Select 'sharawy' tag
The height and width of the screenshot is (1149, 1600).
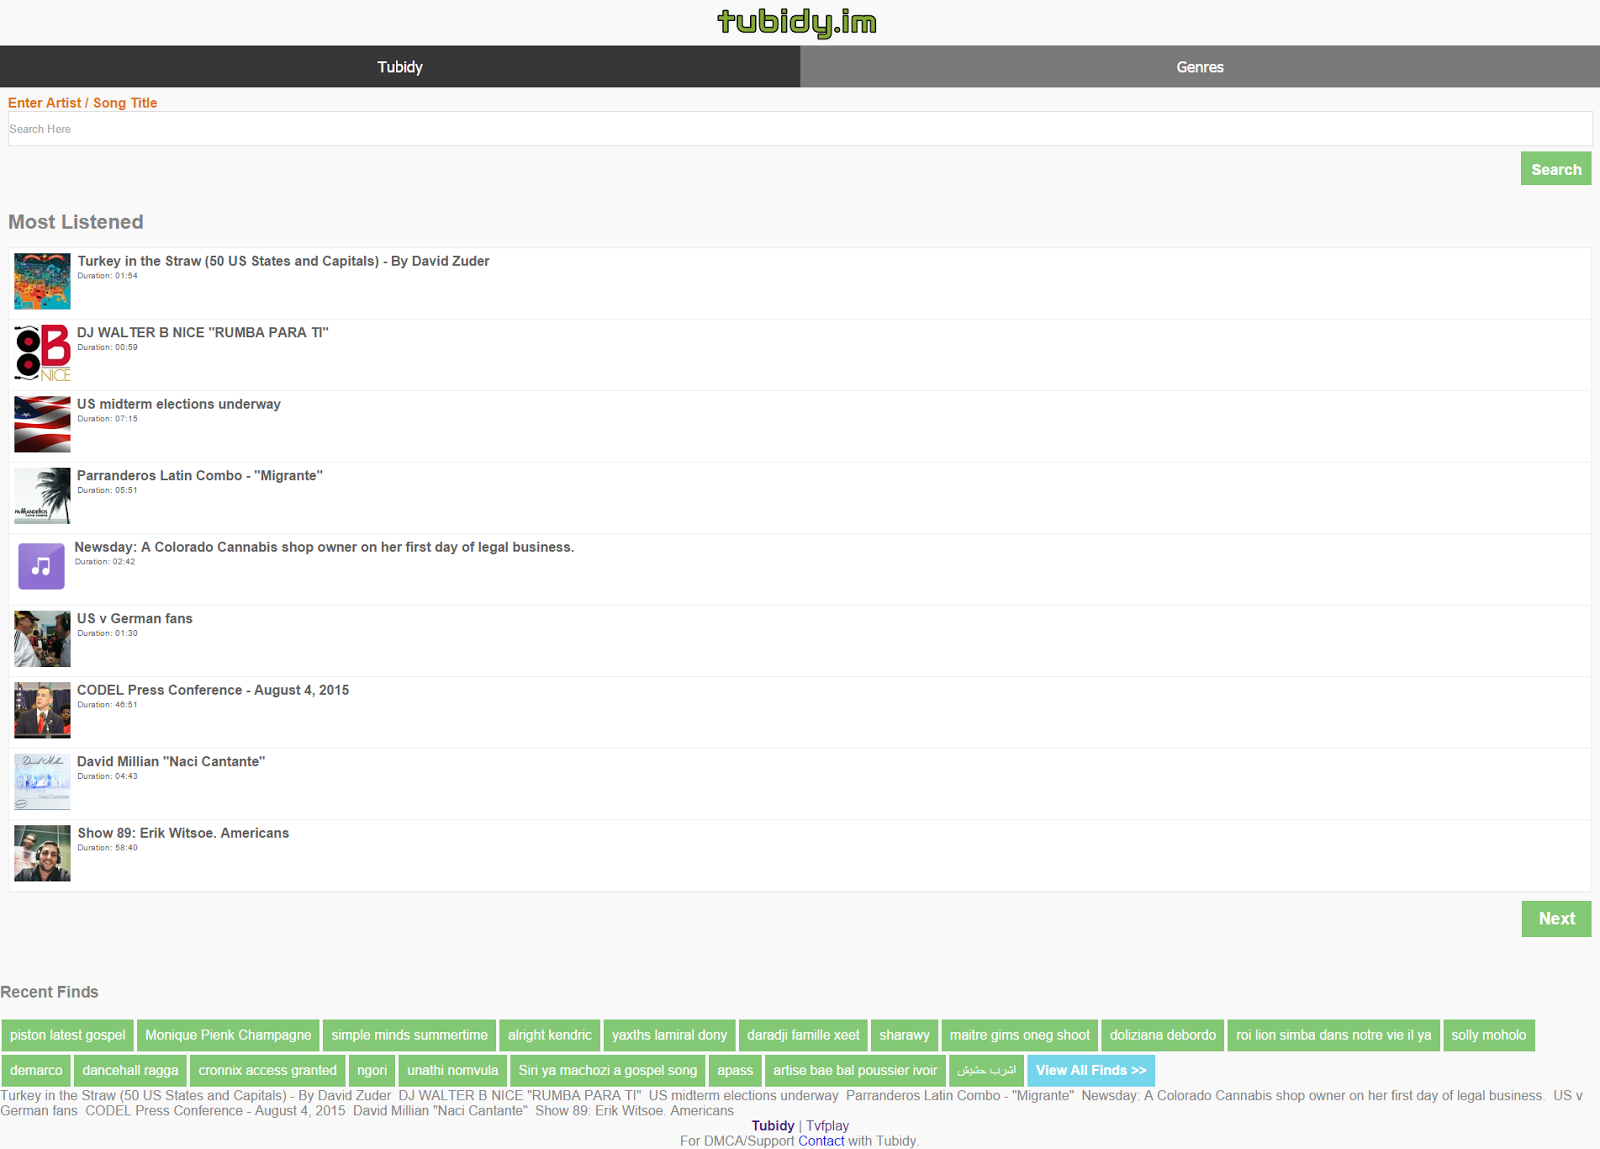[905, 1035]
